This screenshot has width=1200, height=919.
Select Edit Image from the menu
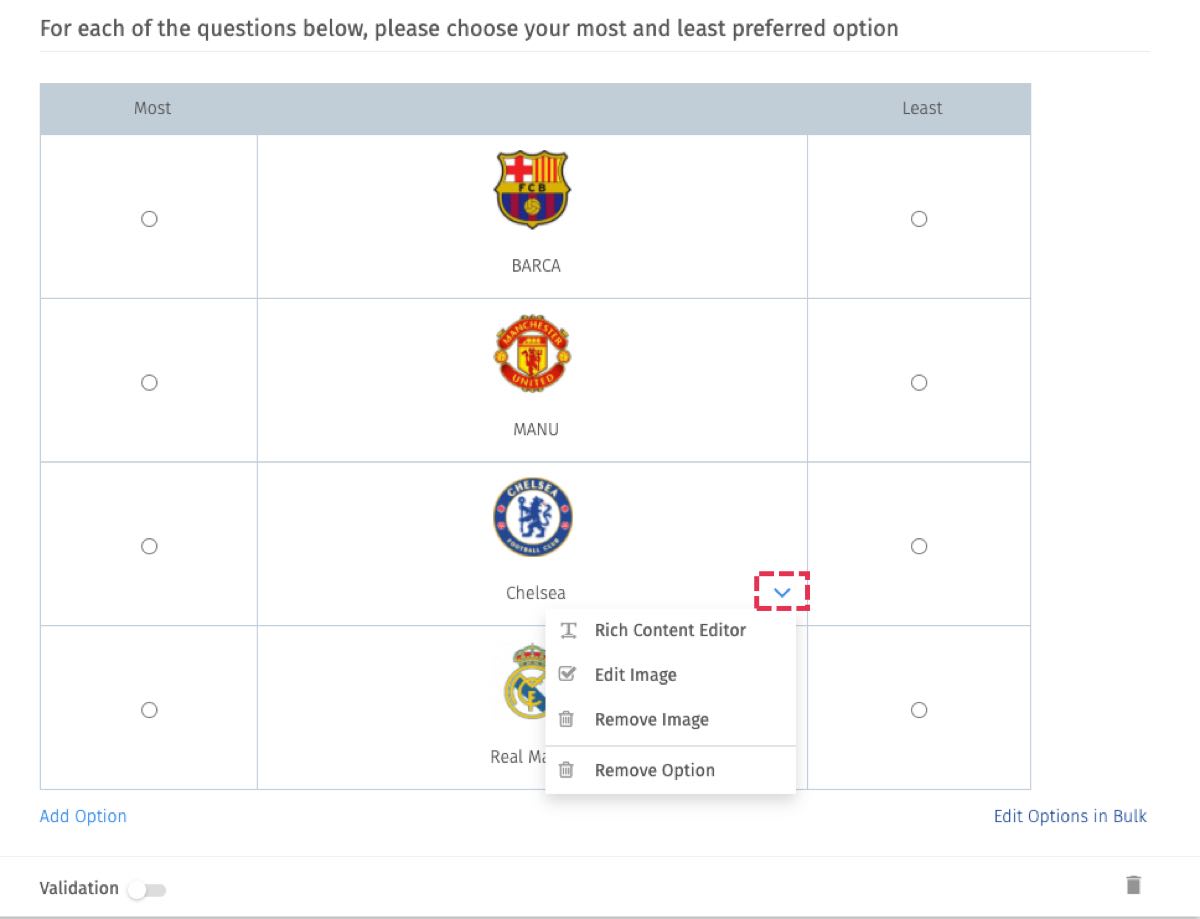click(x=635, y=675)
